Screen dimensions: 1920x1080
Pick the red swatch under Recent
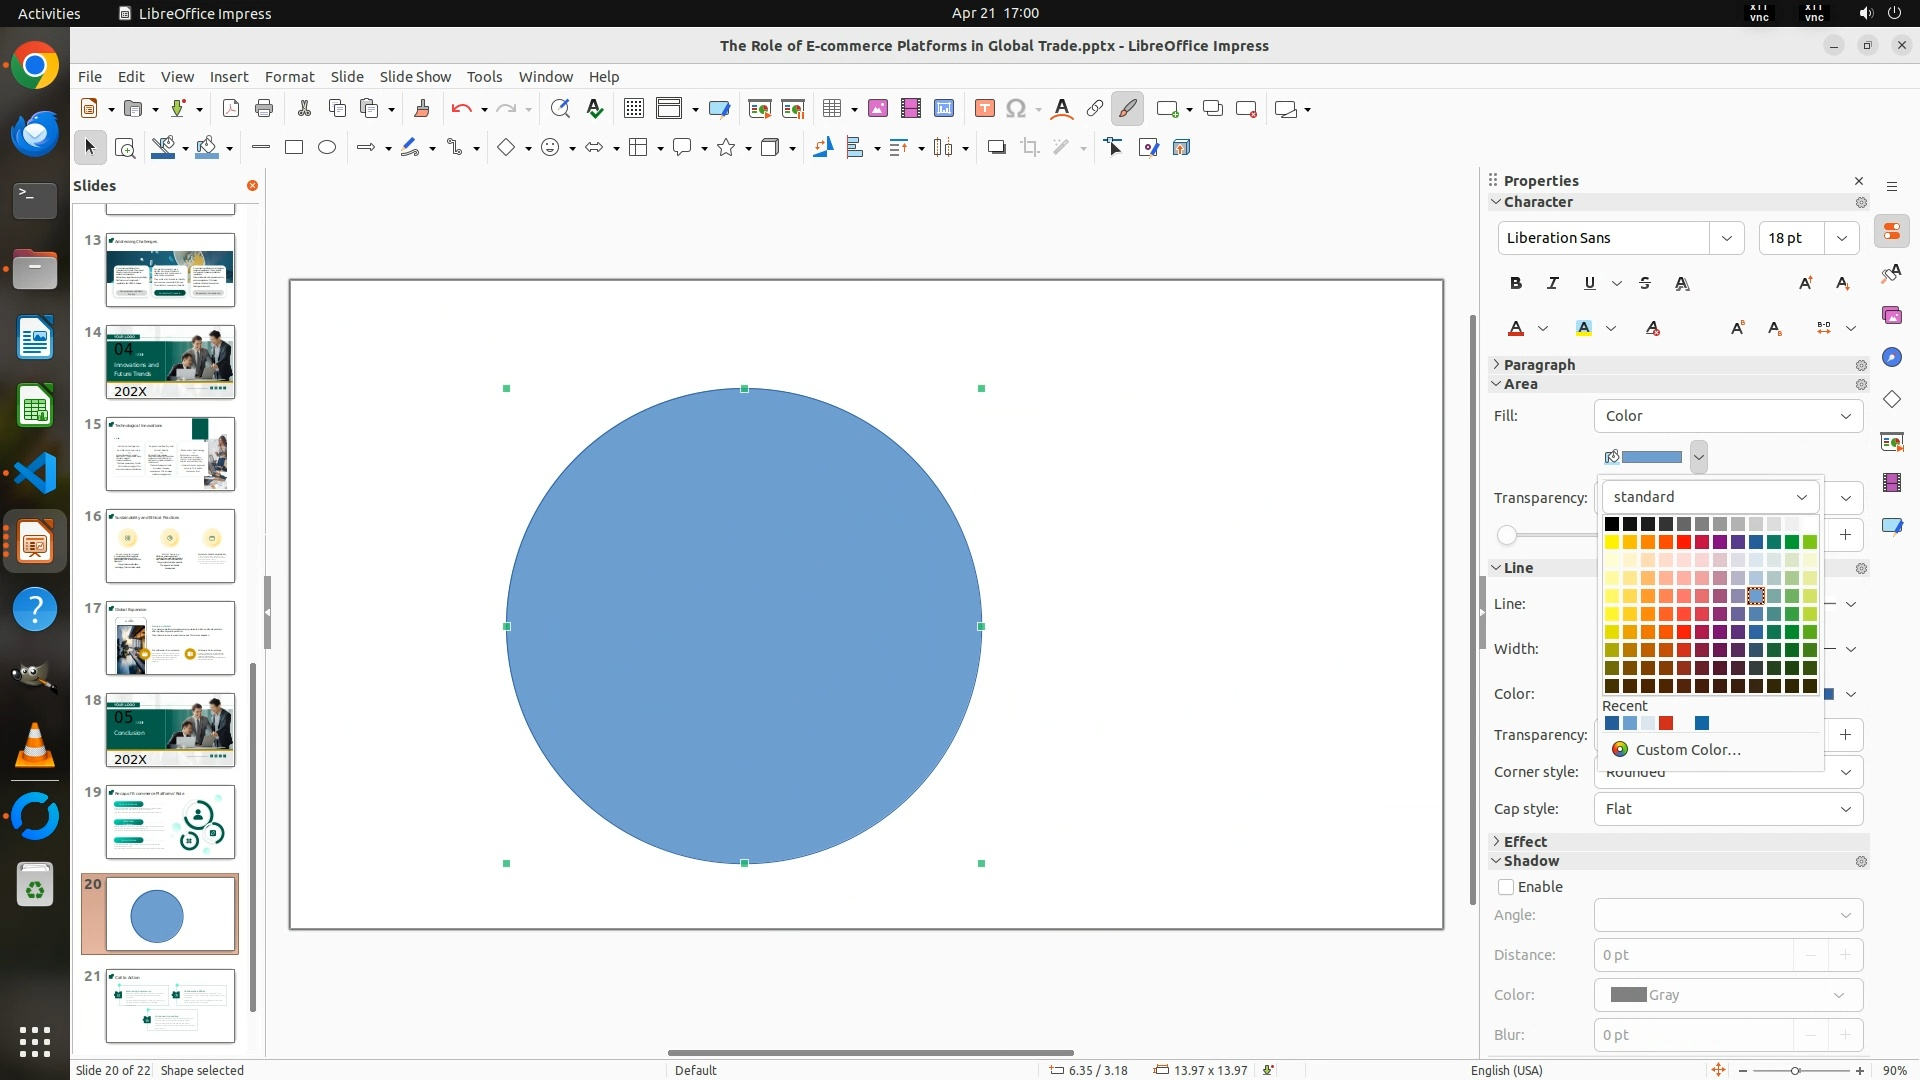[1666, 723]
